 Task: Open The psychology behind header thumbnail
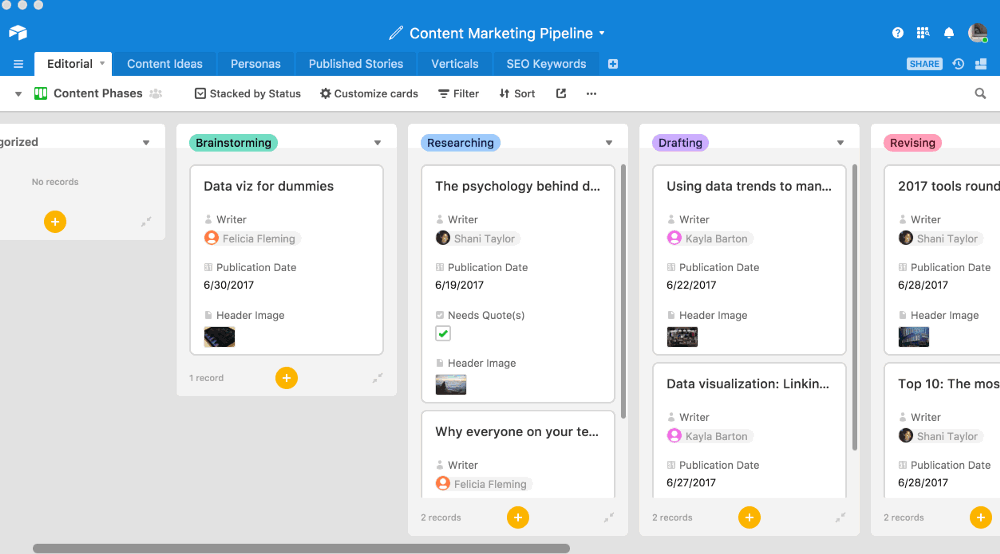pos(451,384)
